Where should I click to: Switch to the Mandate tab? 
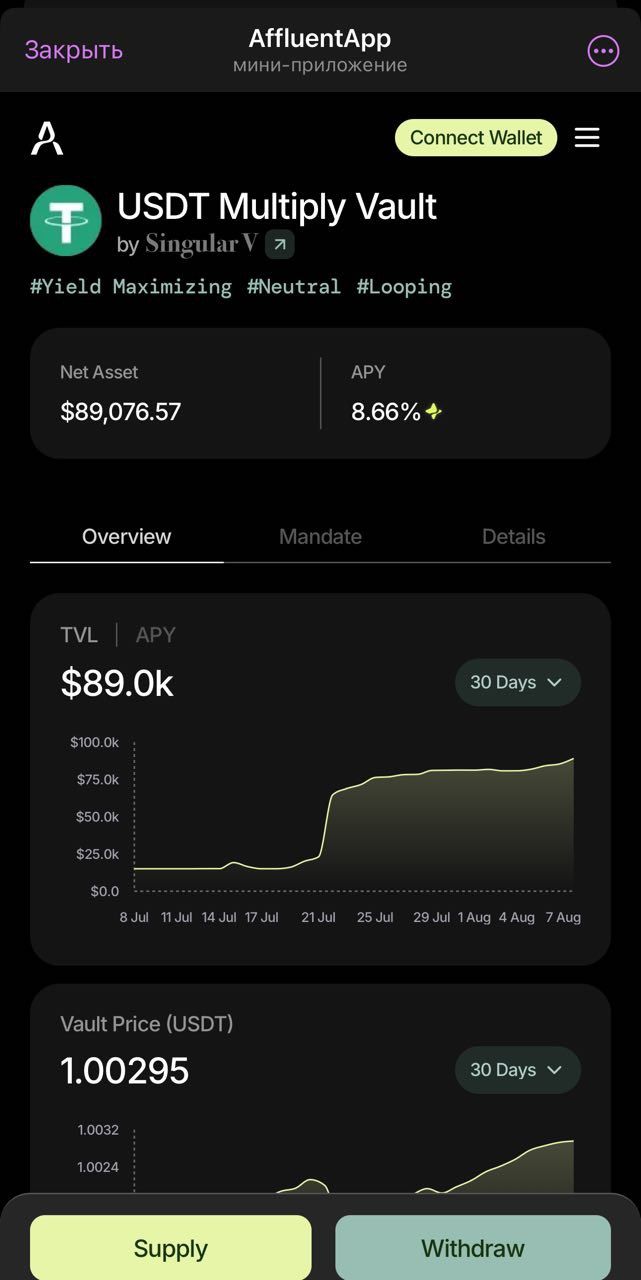320,536
